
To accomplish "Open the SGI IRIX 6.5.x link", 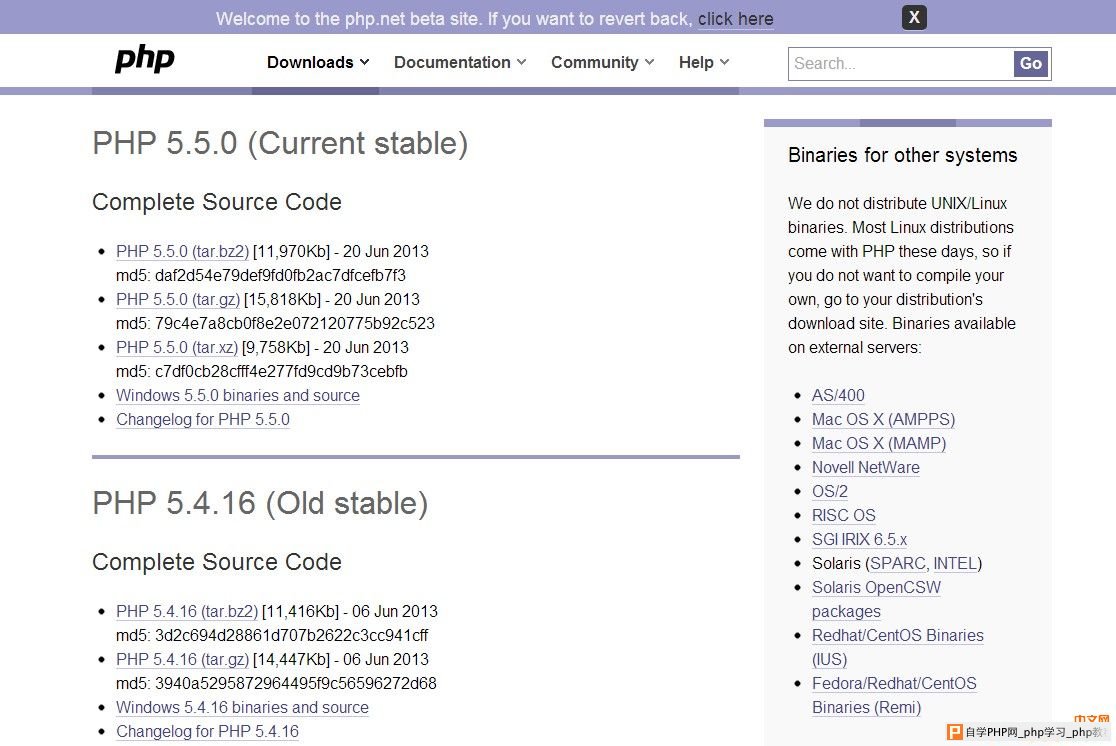I will (x=859, y=540).
